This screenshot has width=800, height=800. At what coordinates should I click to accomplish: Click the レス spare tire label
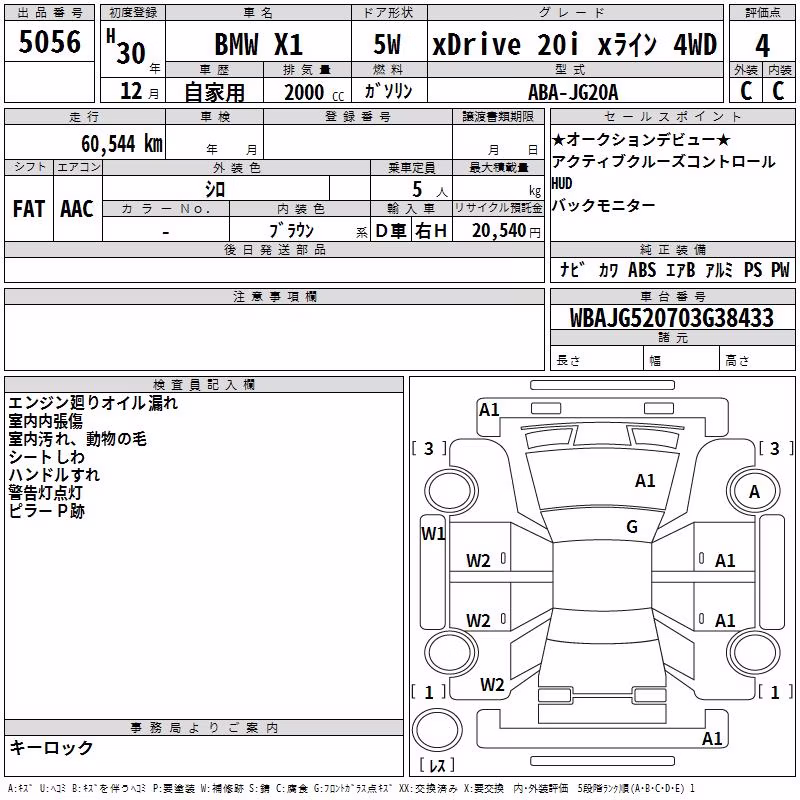[x=437, y=764]
